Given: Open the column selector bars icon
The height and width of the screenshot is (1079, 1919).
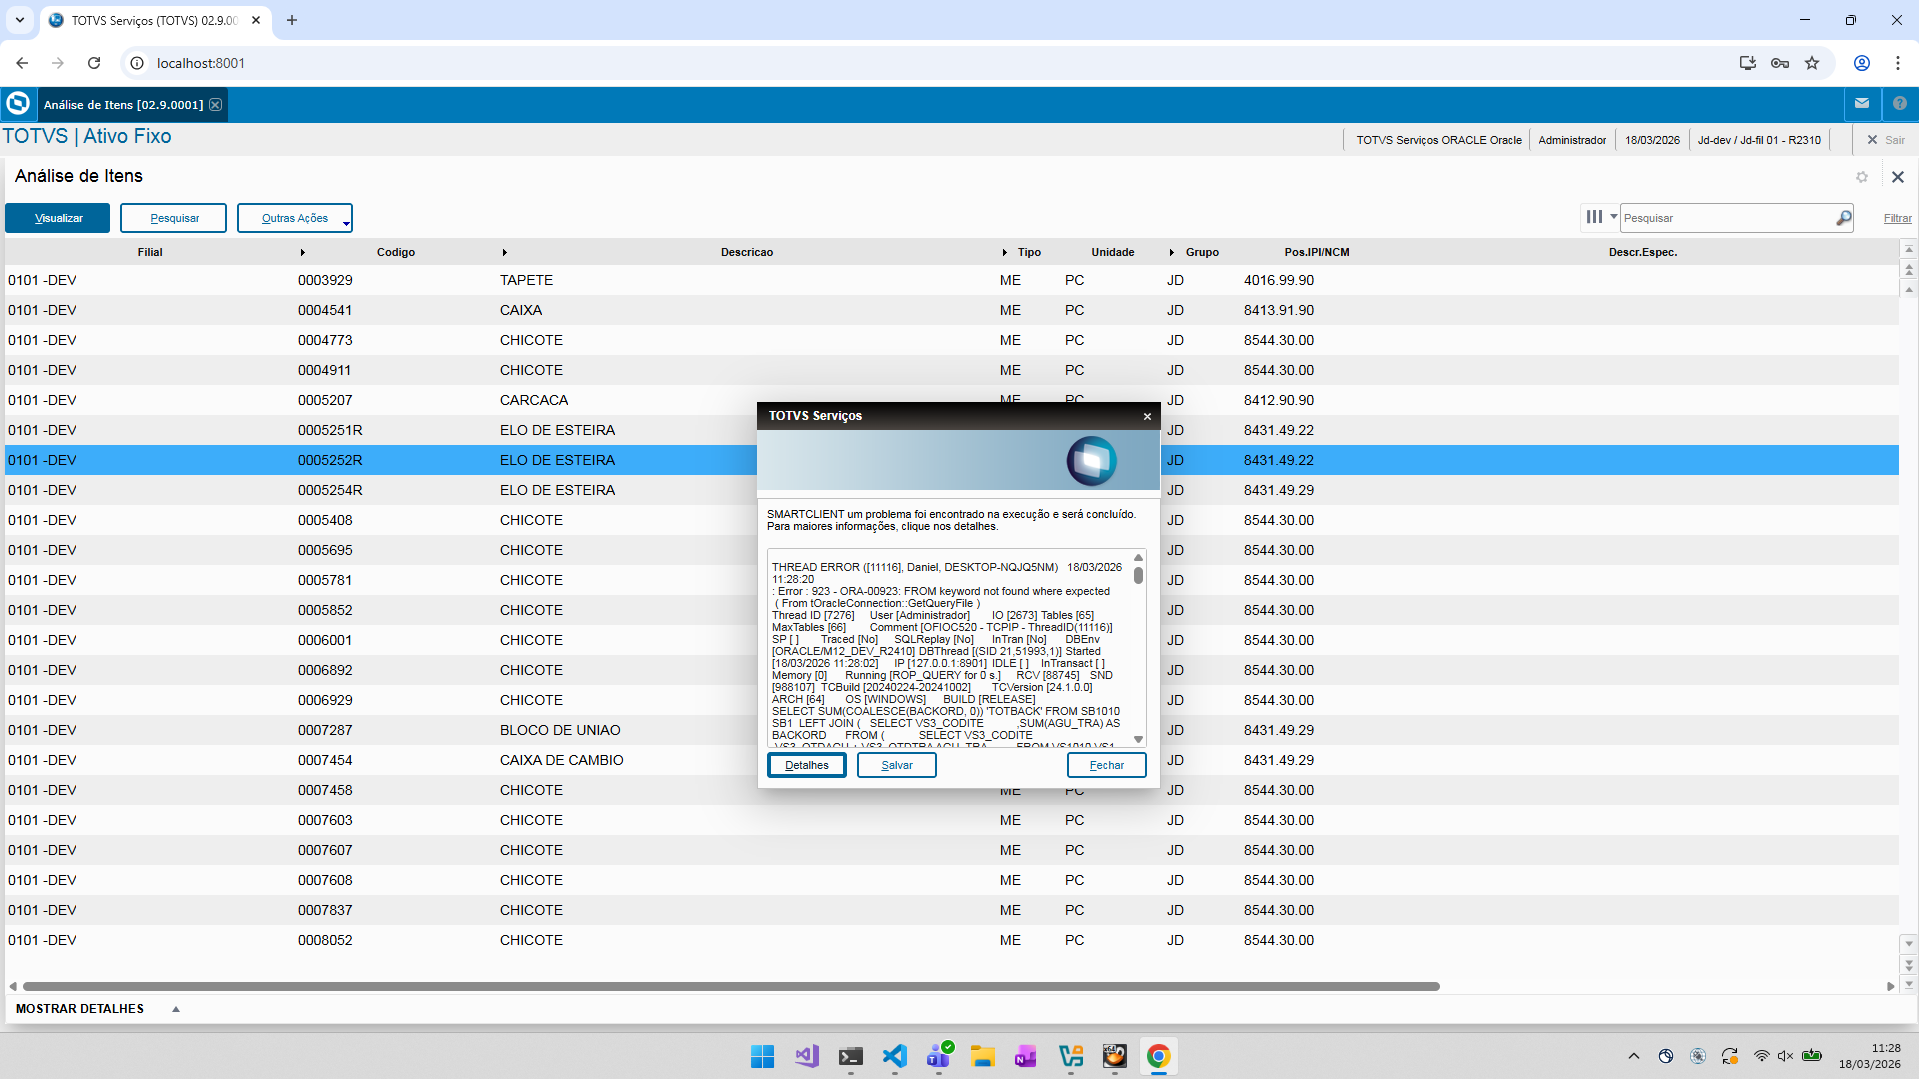Looking at the screenshot, I should click(1594, 217).
